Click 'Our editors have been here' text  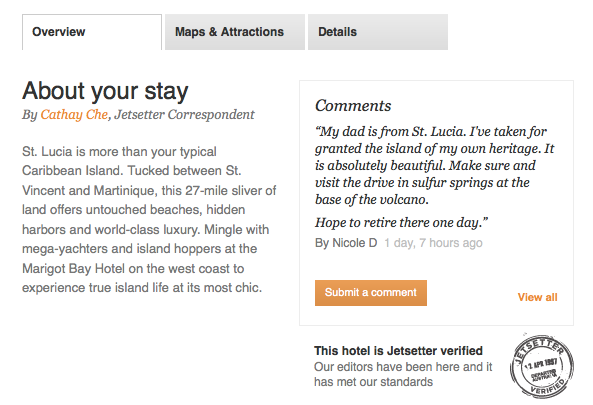[x=403, y=374]
